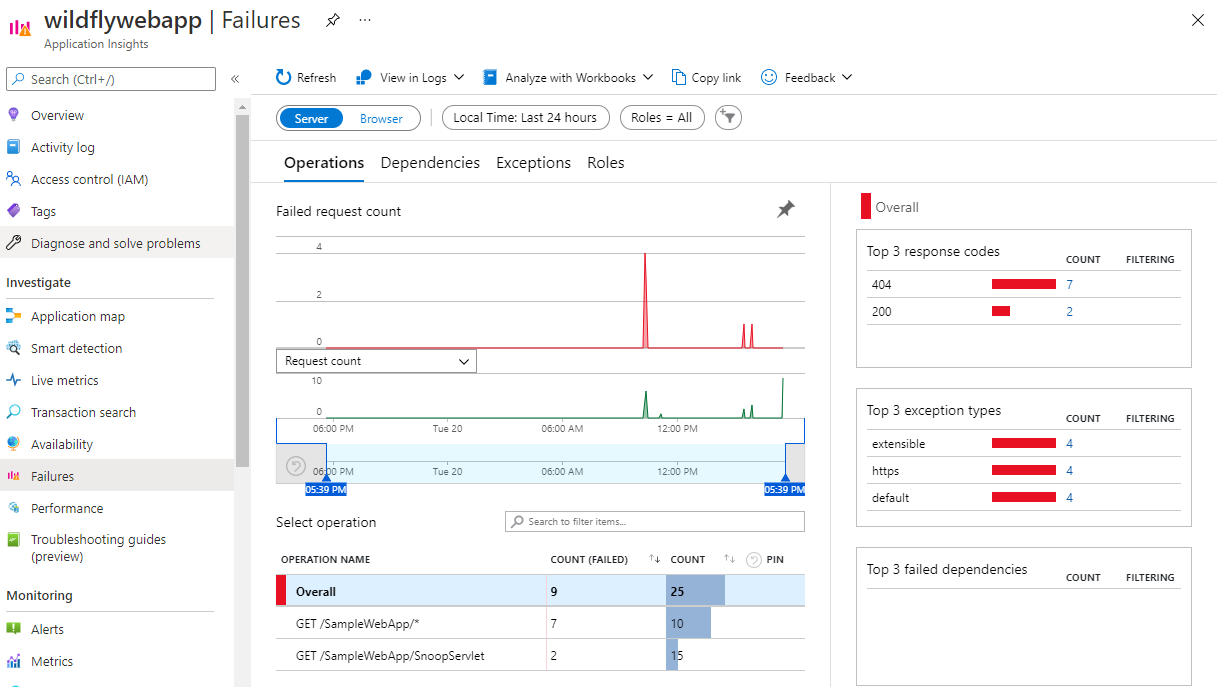Click the Overview sidebar icon

click(13, 115)
